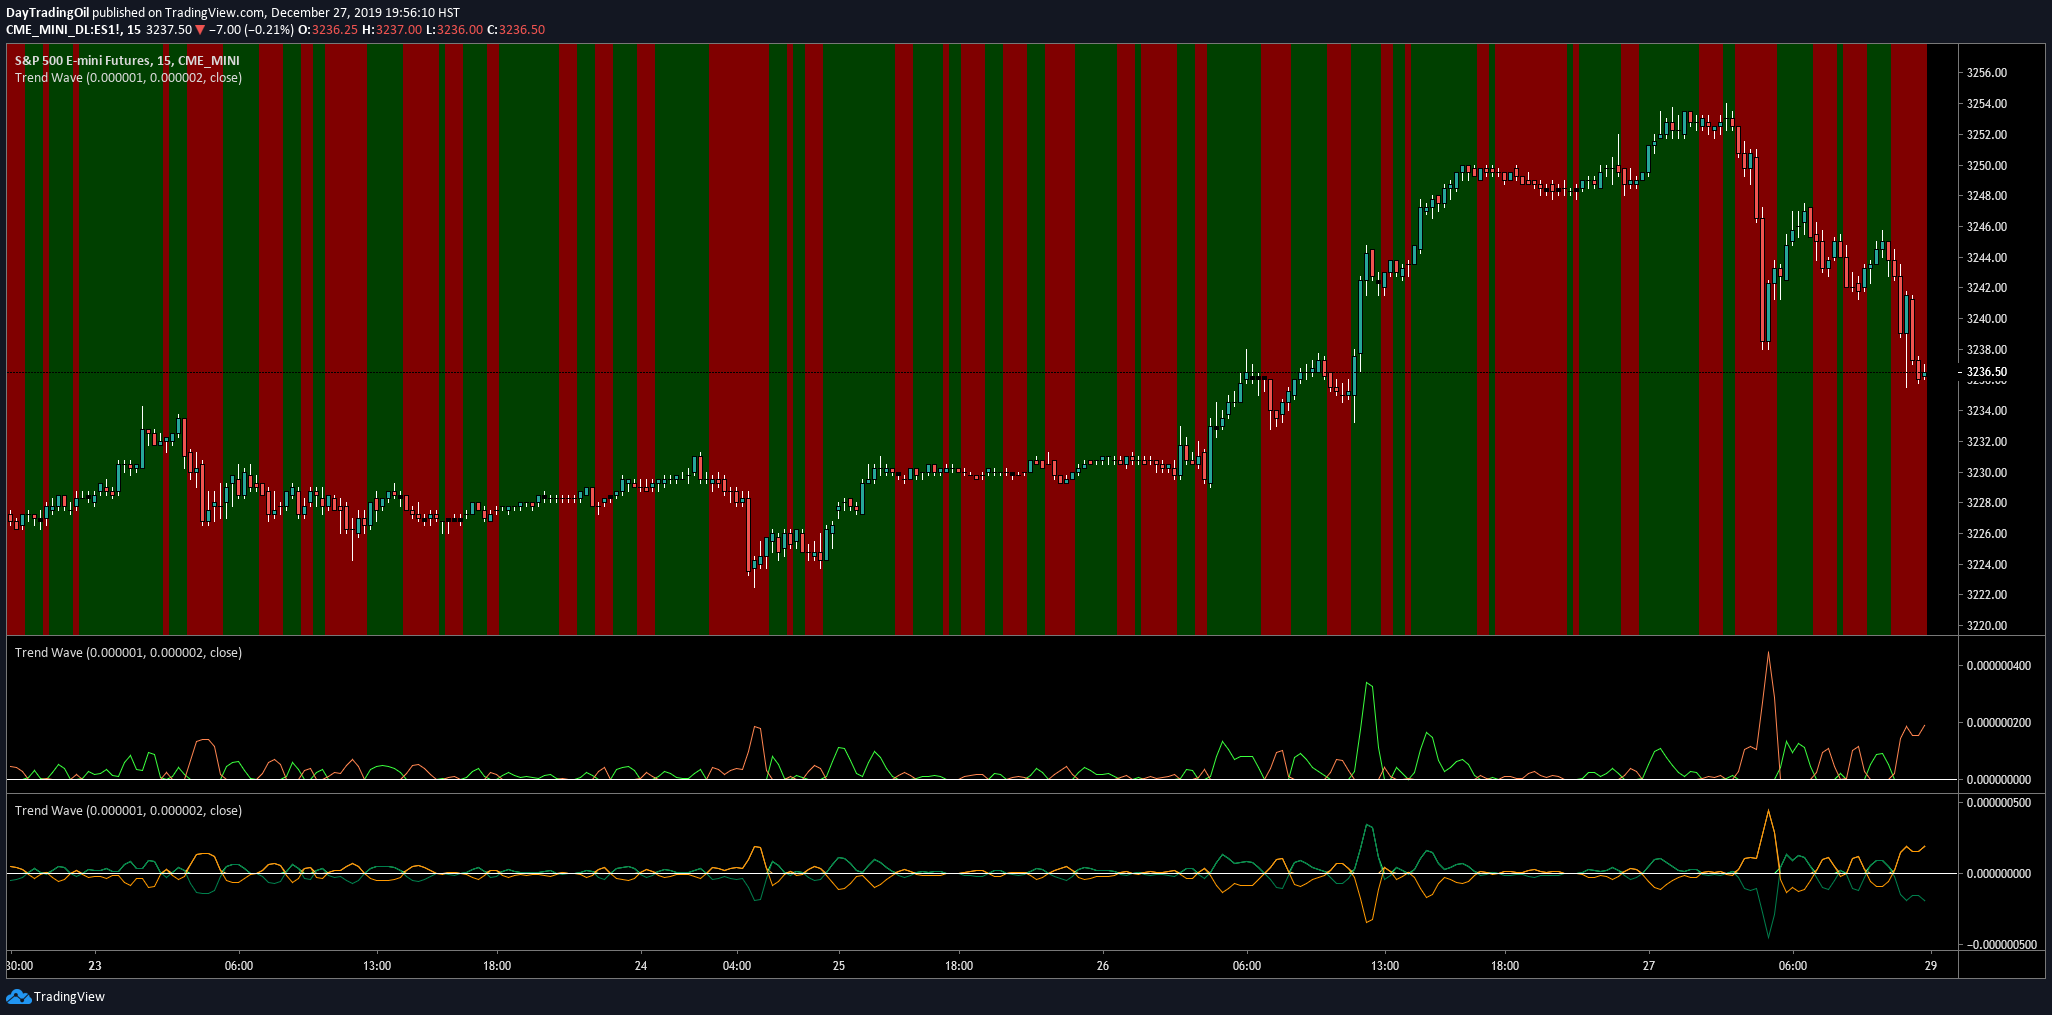Click the 27 date label on time axis
This screenshot has height=1015, width=2052.
1649,966
